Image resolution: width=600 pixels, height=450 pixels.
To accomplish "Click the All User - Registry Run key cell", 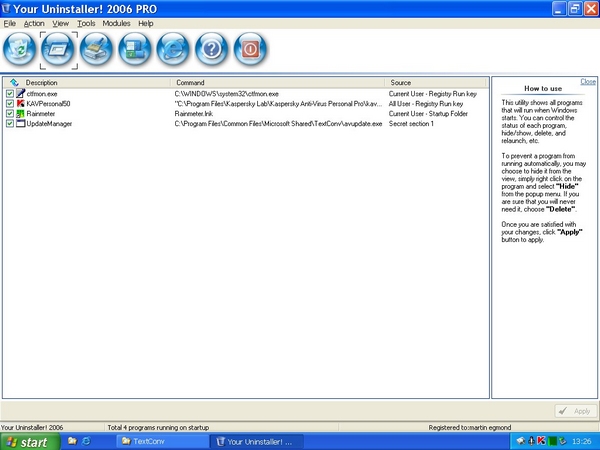I will 426,104.
